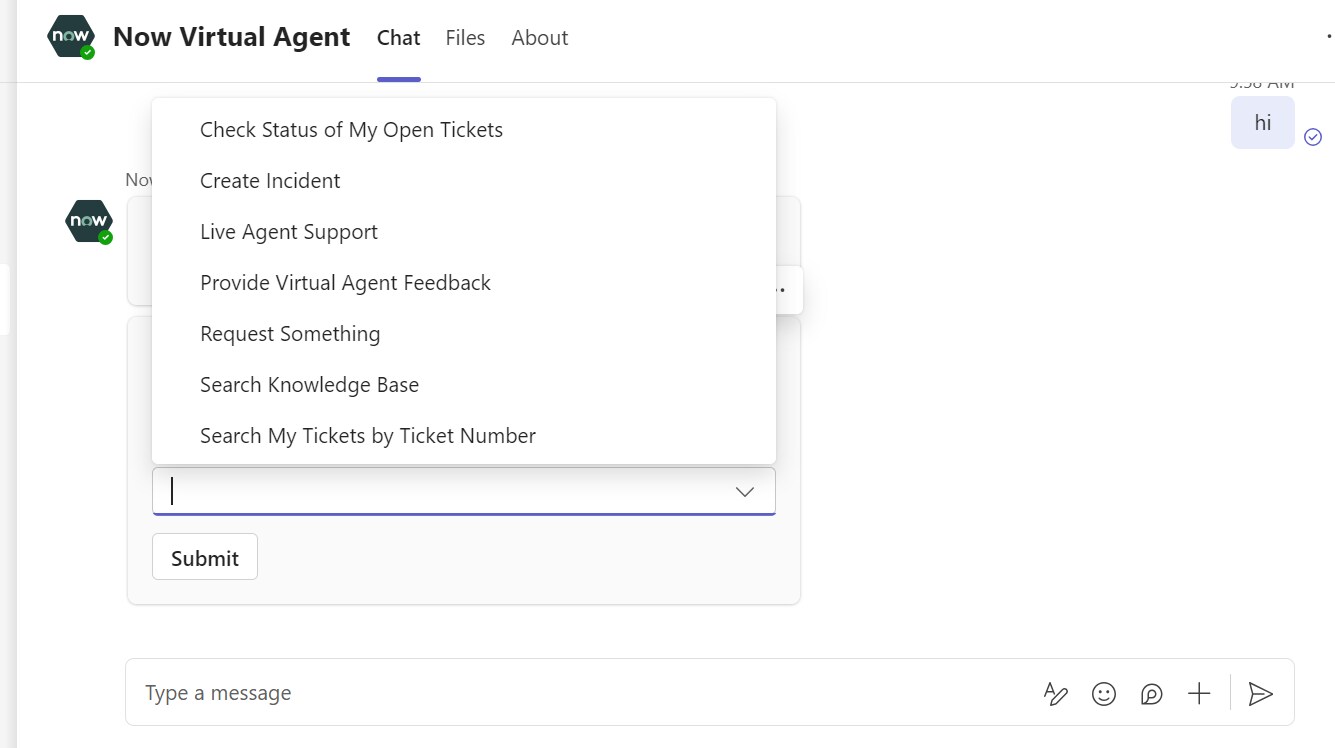The height and width of the screenshot is (748, 1335).
Task: Click the delivered checkmark next to the hi message
Action: coord(1313,137)
